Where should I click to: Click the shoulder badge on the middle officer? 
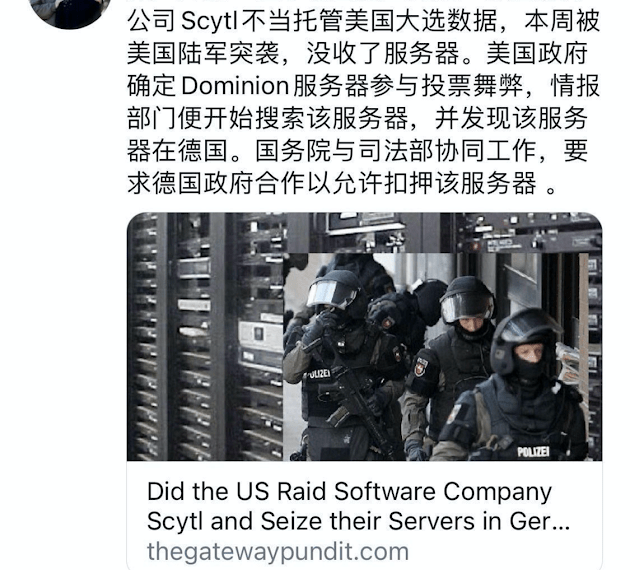coord(420,366)
